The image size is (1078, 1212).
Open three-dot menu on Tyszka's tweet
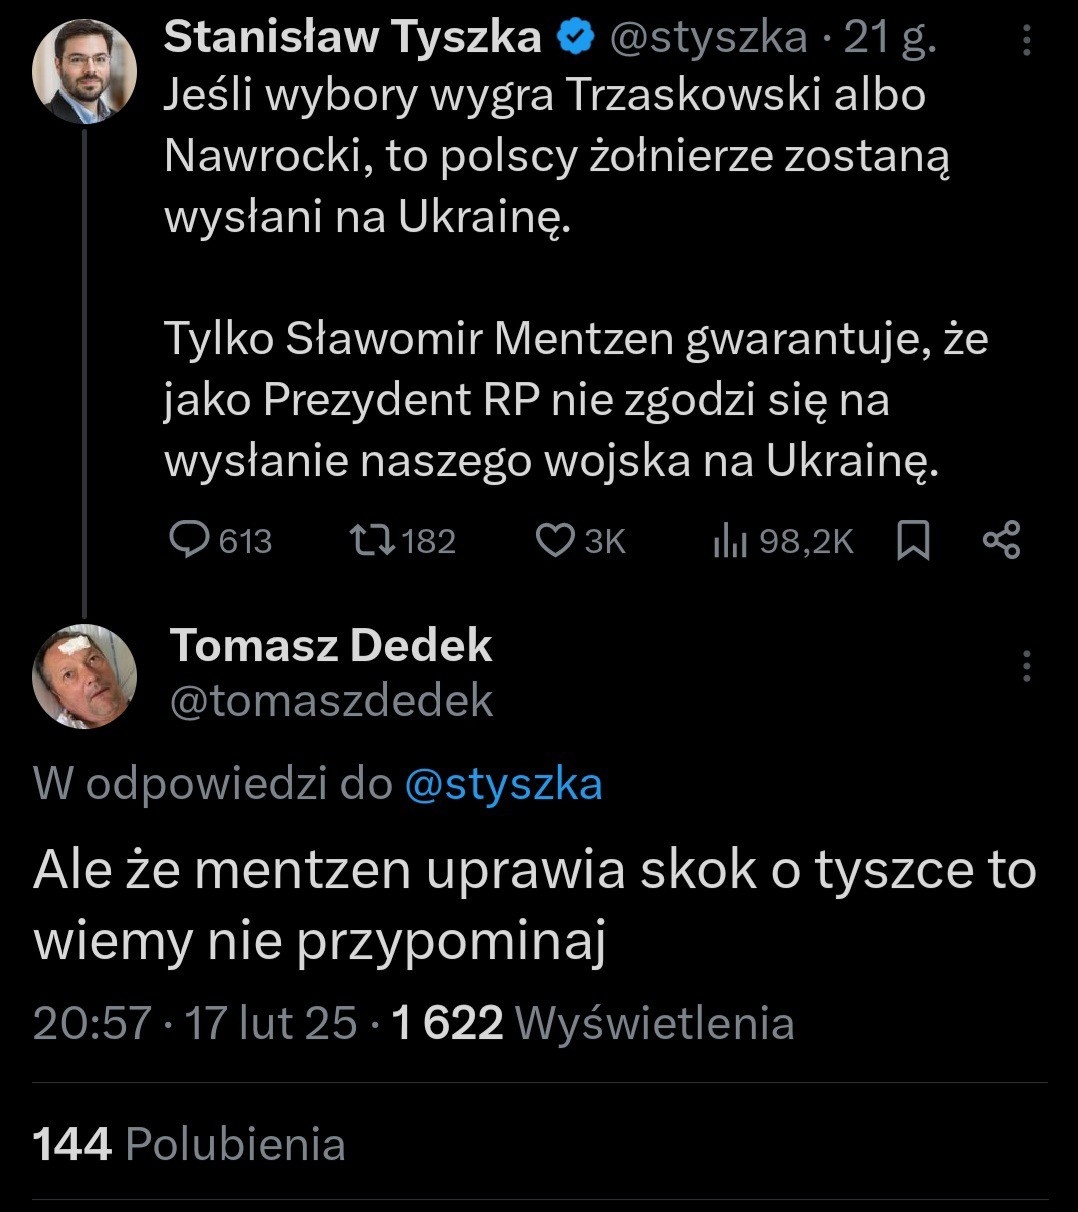[1027, 40]
